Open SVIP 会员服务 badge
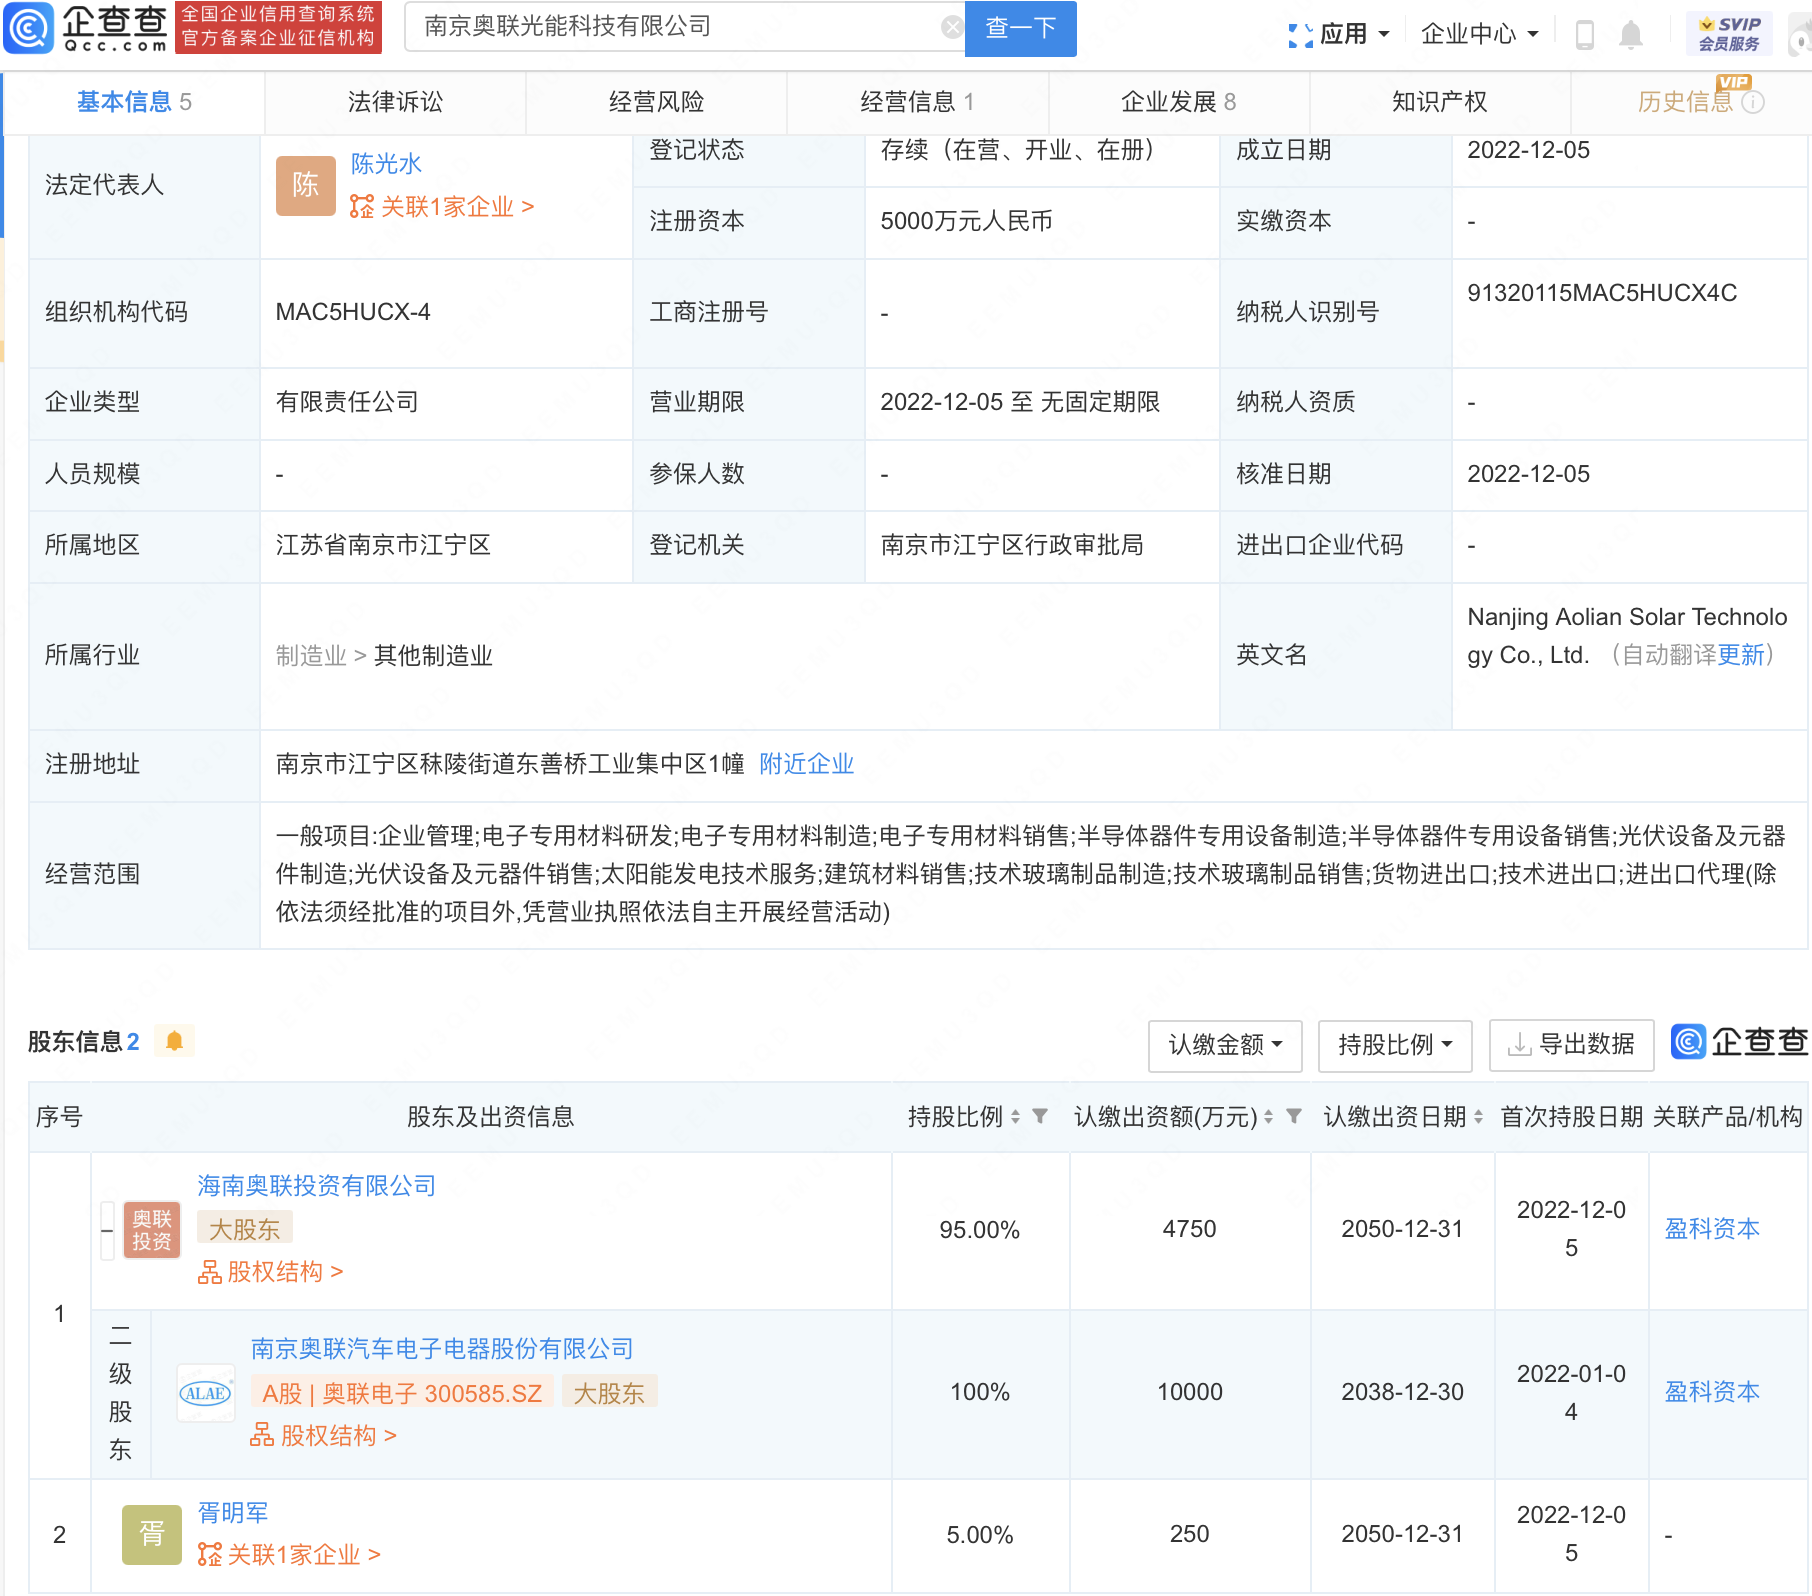The image size is (1812, 1596). pyautogui.click(x=1729, y=34)
